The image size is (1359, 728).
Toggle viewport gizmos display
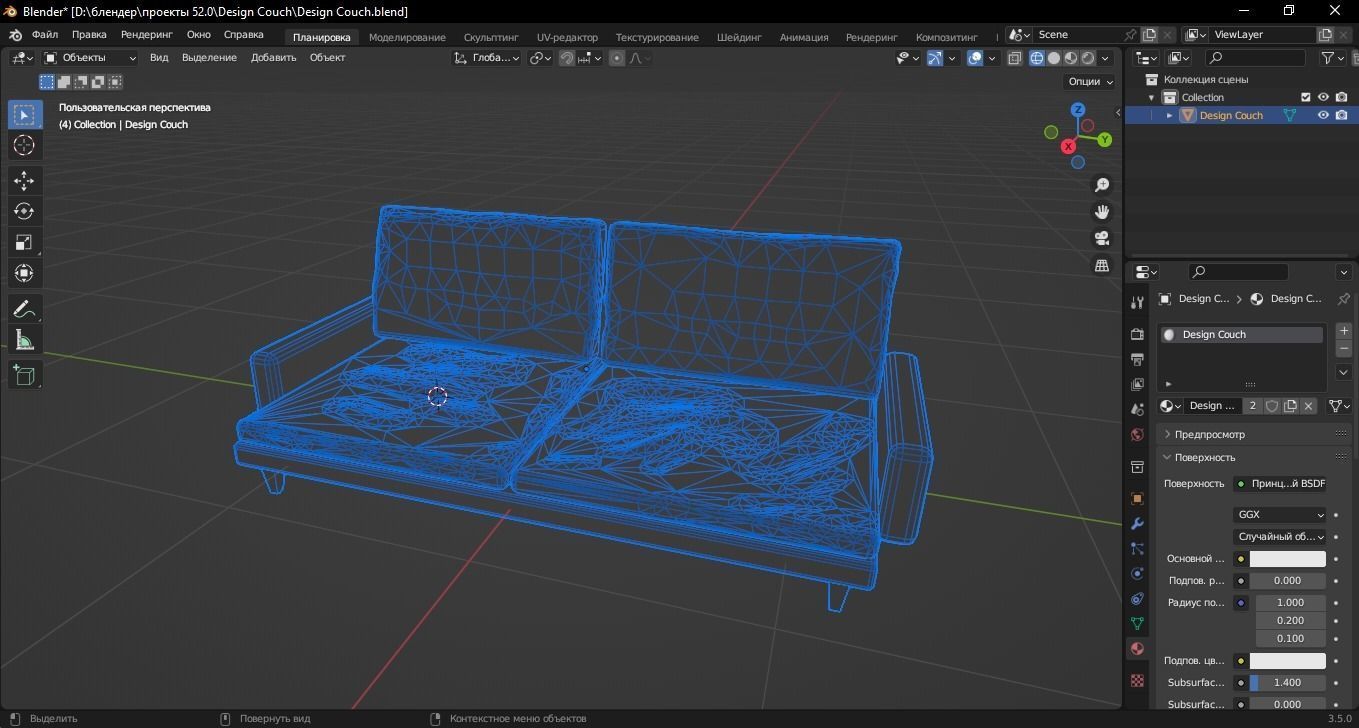pyautogui.click(x=934, y=58)
